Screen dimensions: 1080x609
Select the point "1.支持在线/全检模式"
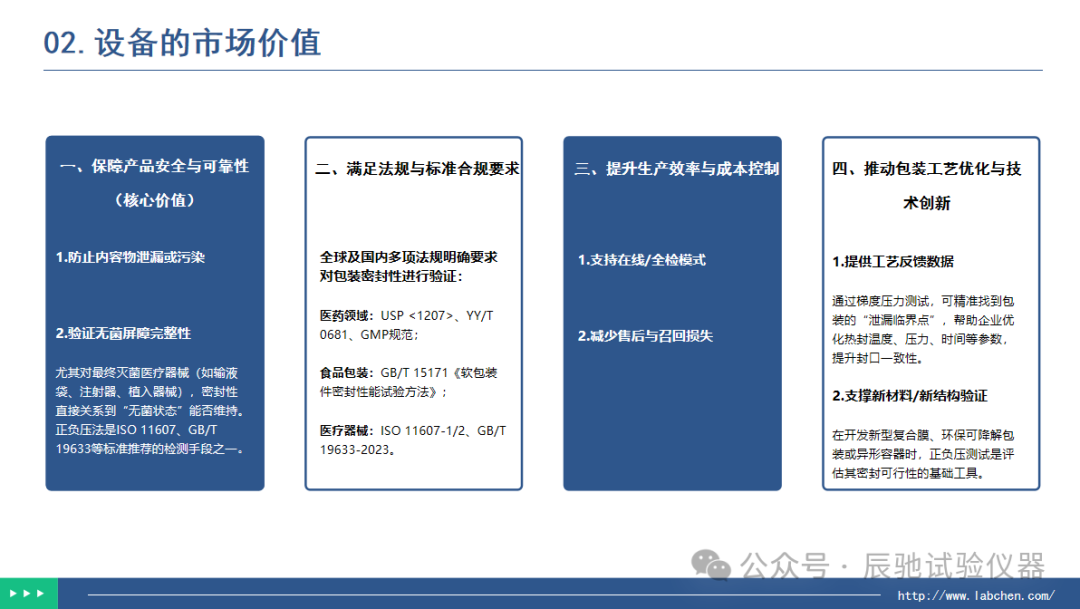pos(642,260)
